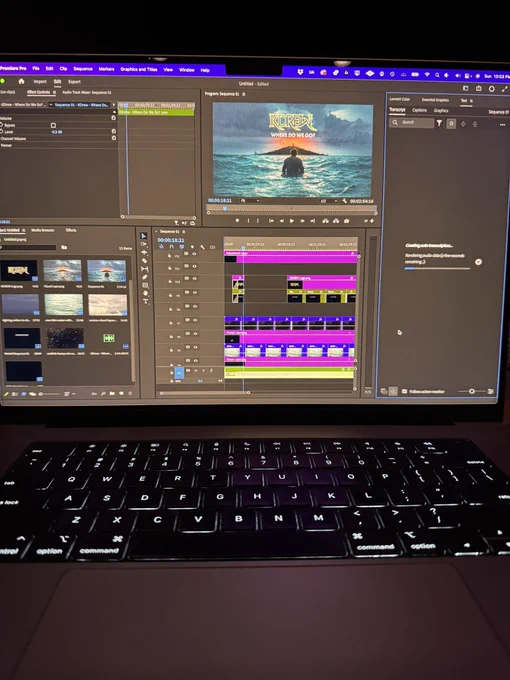This screenshot has width=510, height=680.
Task: Toggle eye visibility on third video track
Action: (194, 279)
